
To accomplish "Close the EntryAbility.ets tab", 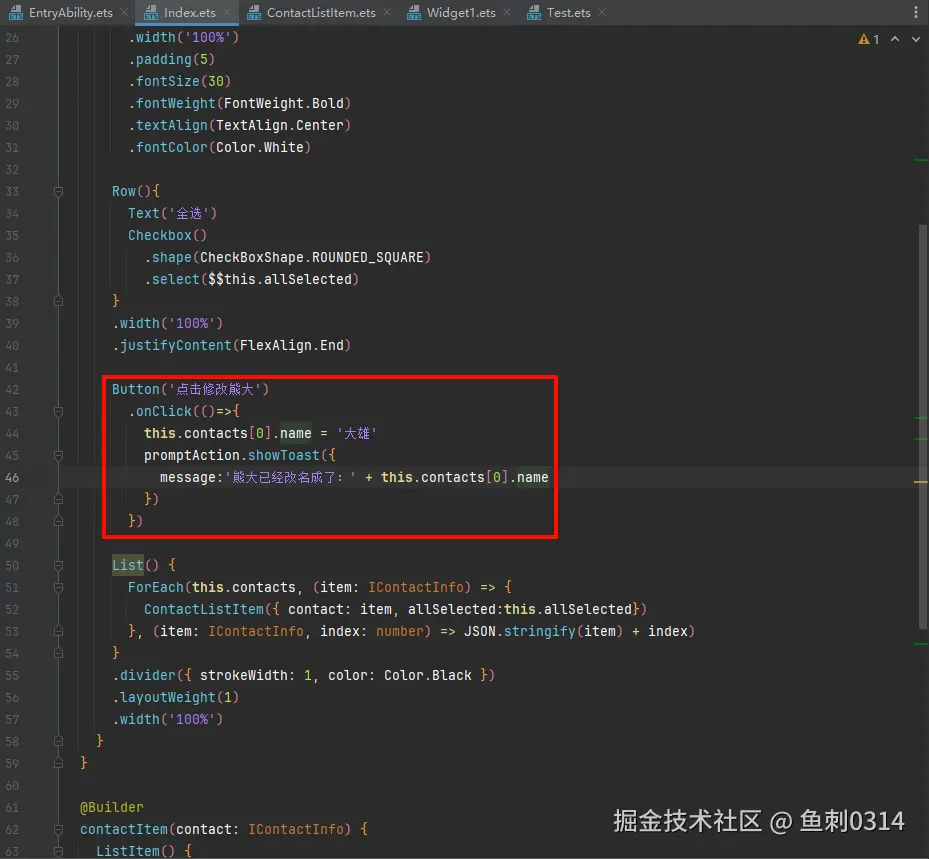I will coord(124,12).
